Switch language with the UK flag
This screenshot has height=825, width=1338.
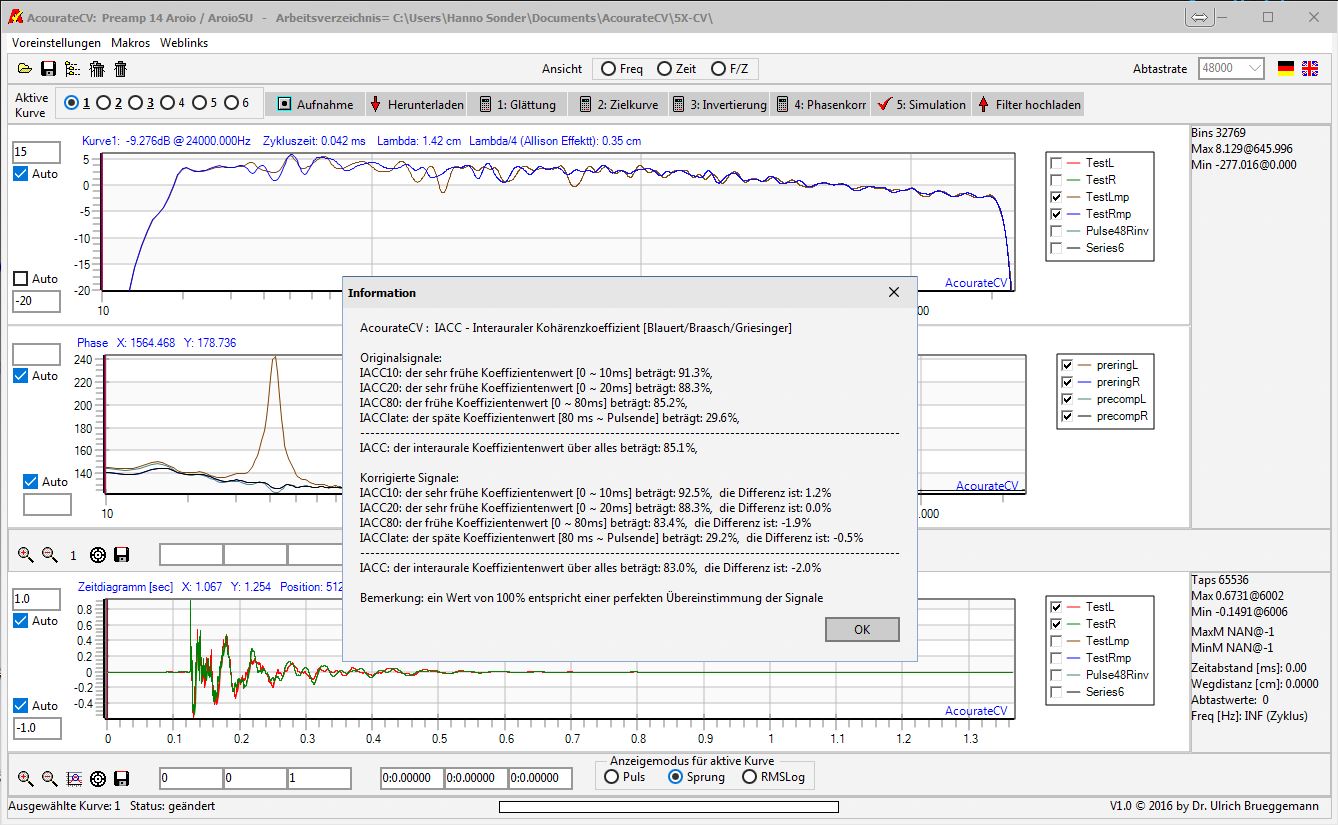pyautogui.click(x=1310, y=68)
